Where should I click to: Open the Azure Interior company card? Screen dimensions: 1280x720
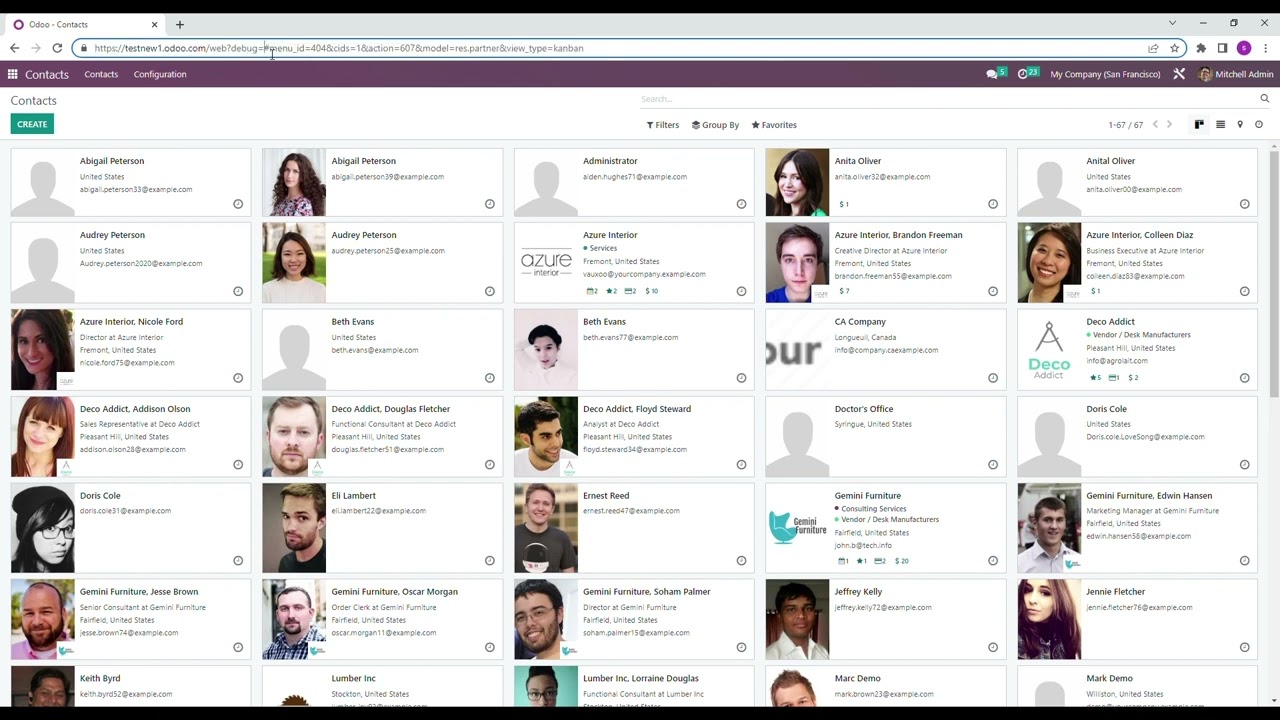pyautogui.click(x=634, y=262)
